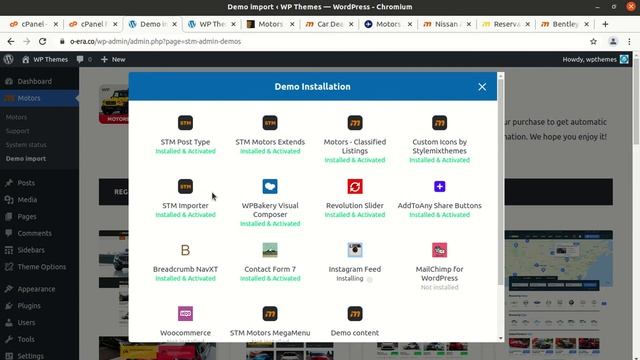The image size is (640, 360).
Task: Open a new browser tab
Action: pyautogui.click(x=605, y=24)
